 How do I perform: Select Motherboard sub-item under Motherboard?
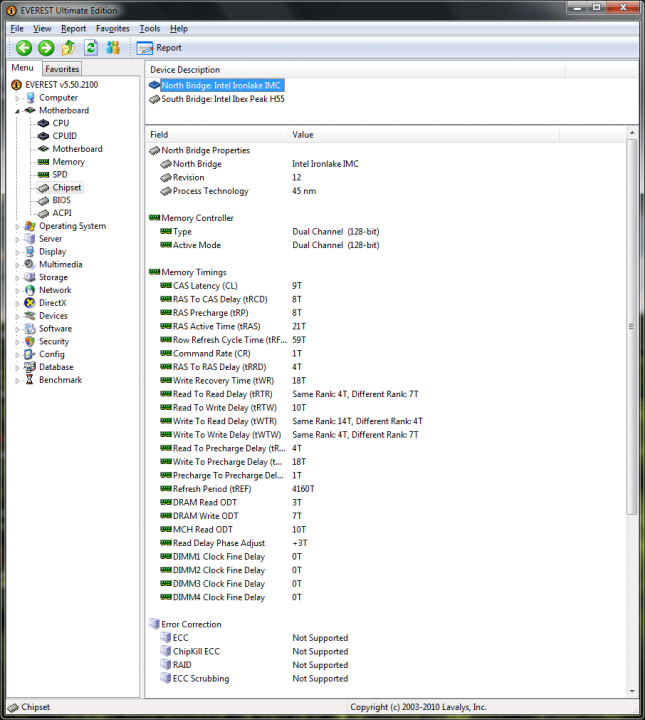[x=77, y=149]
